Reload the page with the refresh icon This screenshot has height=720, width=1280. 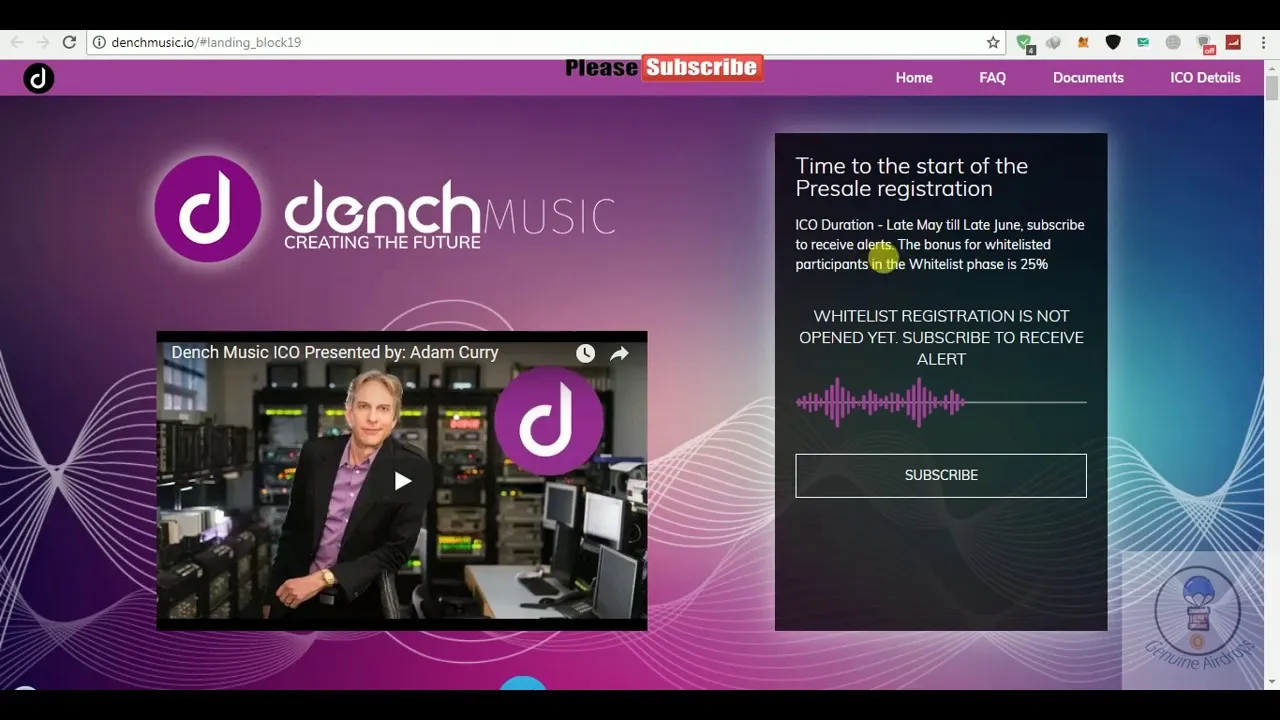69,42
